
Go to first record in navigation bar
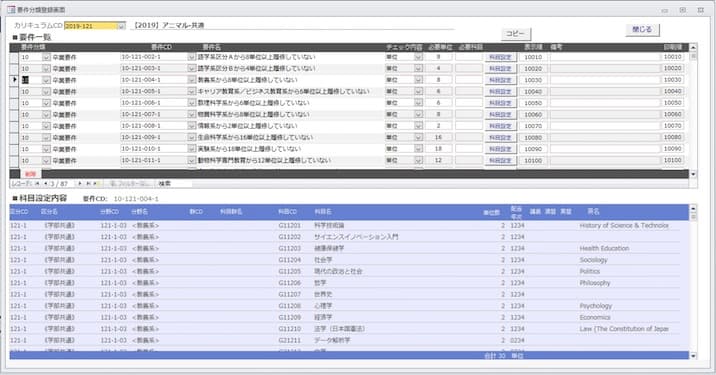click(x=37, y=184)
